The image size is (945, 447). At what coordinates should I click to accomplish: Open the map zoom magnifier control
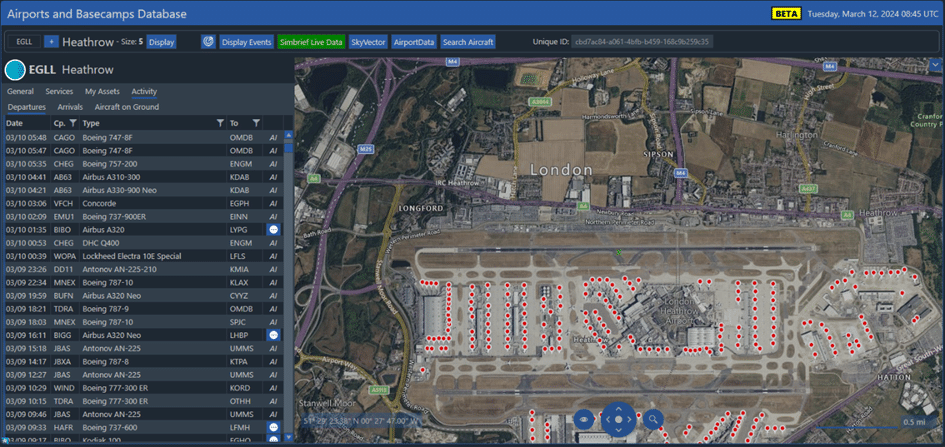653,418
